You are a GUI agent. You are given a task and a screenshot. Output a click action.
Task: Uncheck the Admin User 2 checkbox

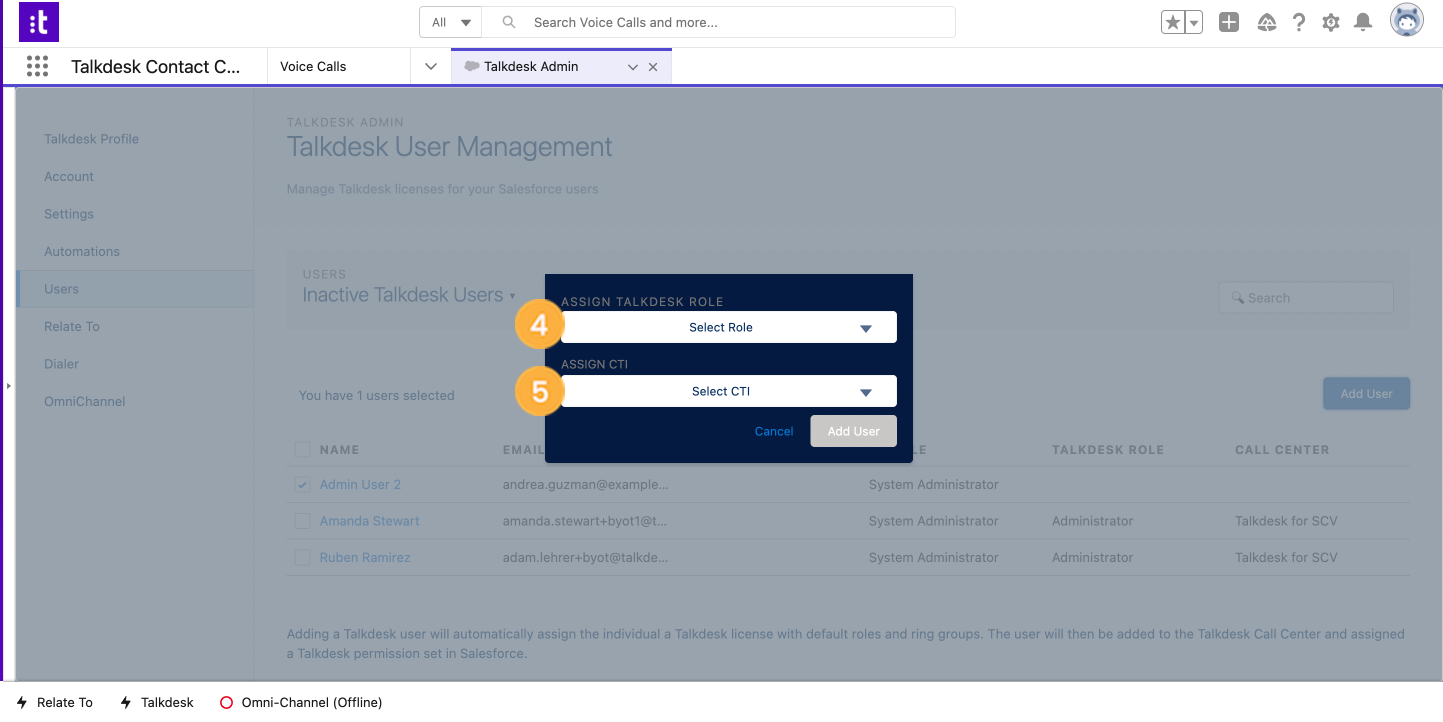pyautogui.click(x=302, y=484)
